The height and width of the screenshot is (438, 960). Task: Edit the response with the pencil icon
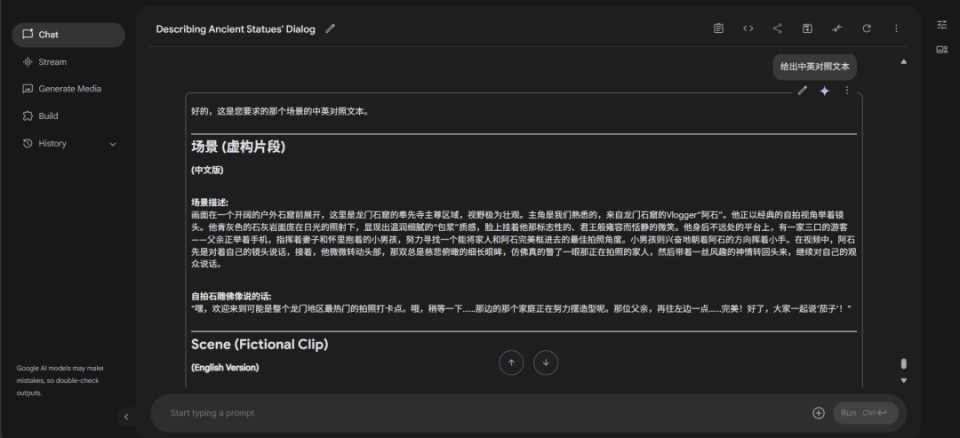(802, 91)
